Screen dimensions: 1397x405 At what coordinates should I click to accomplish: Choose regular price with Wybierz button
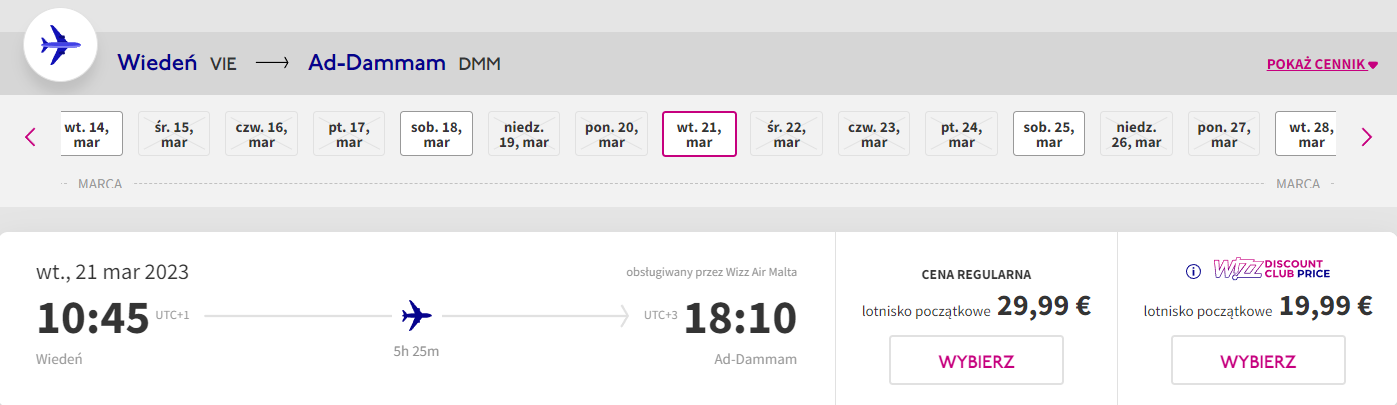tap(976, 361)
